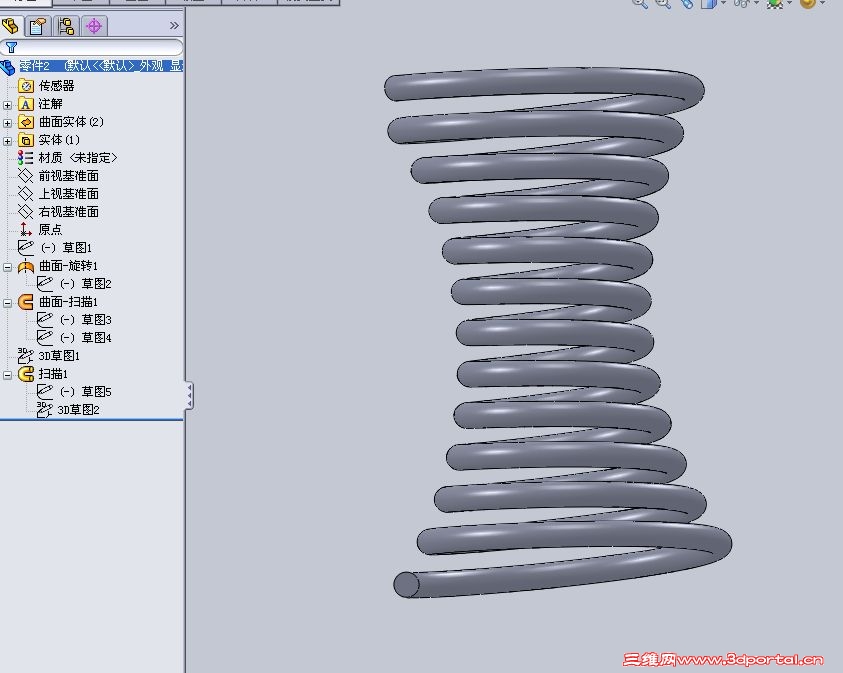Collapse the 曲面-旋转1 feature node
The image size is (843, 673).
coord(7,267)
